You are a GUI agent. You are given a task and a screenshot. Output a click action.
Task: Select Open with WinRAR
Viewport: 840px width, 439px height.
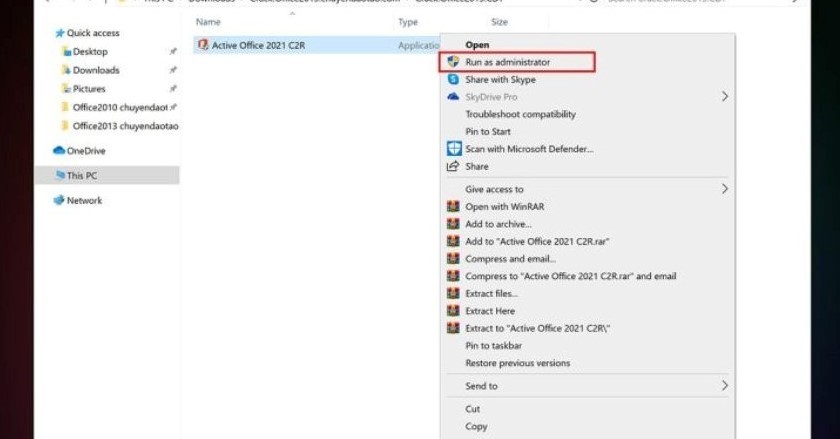coord(505,206)
